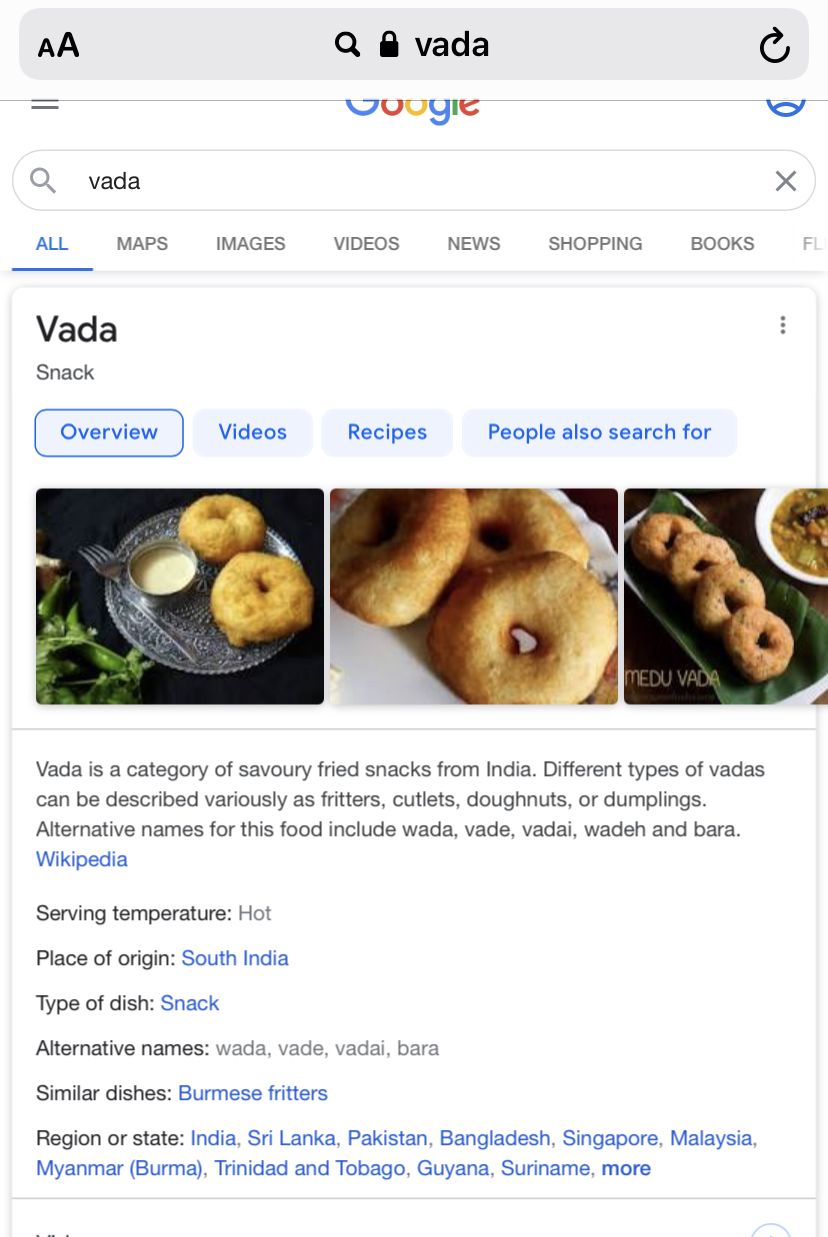Open the hamburger menu
Viewport: 828px width, 1237px height.
pyautogui.click(x=45, y=104)
